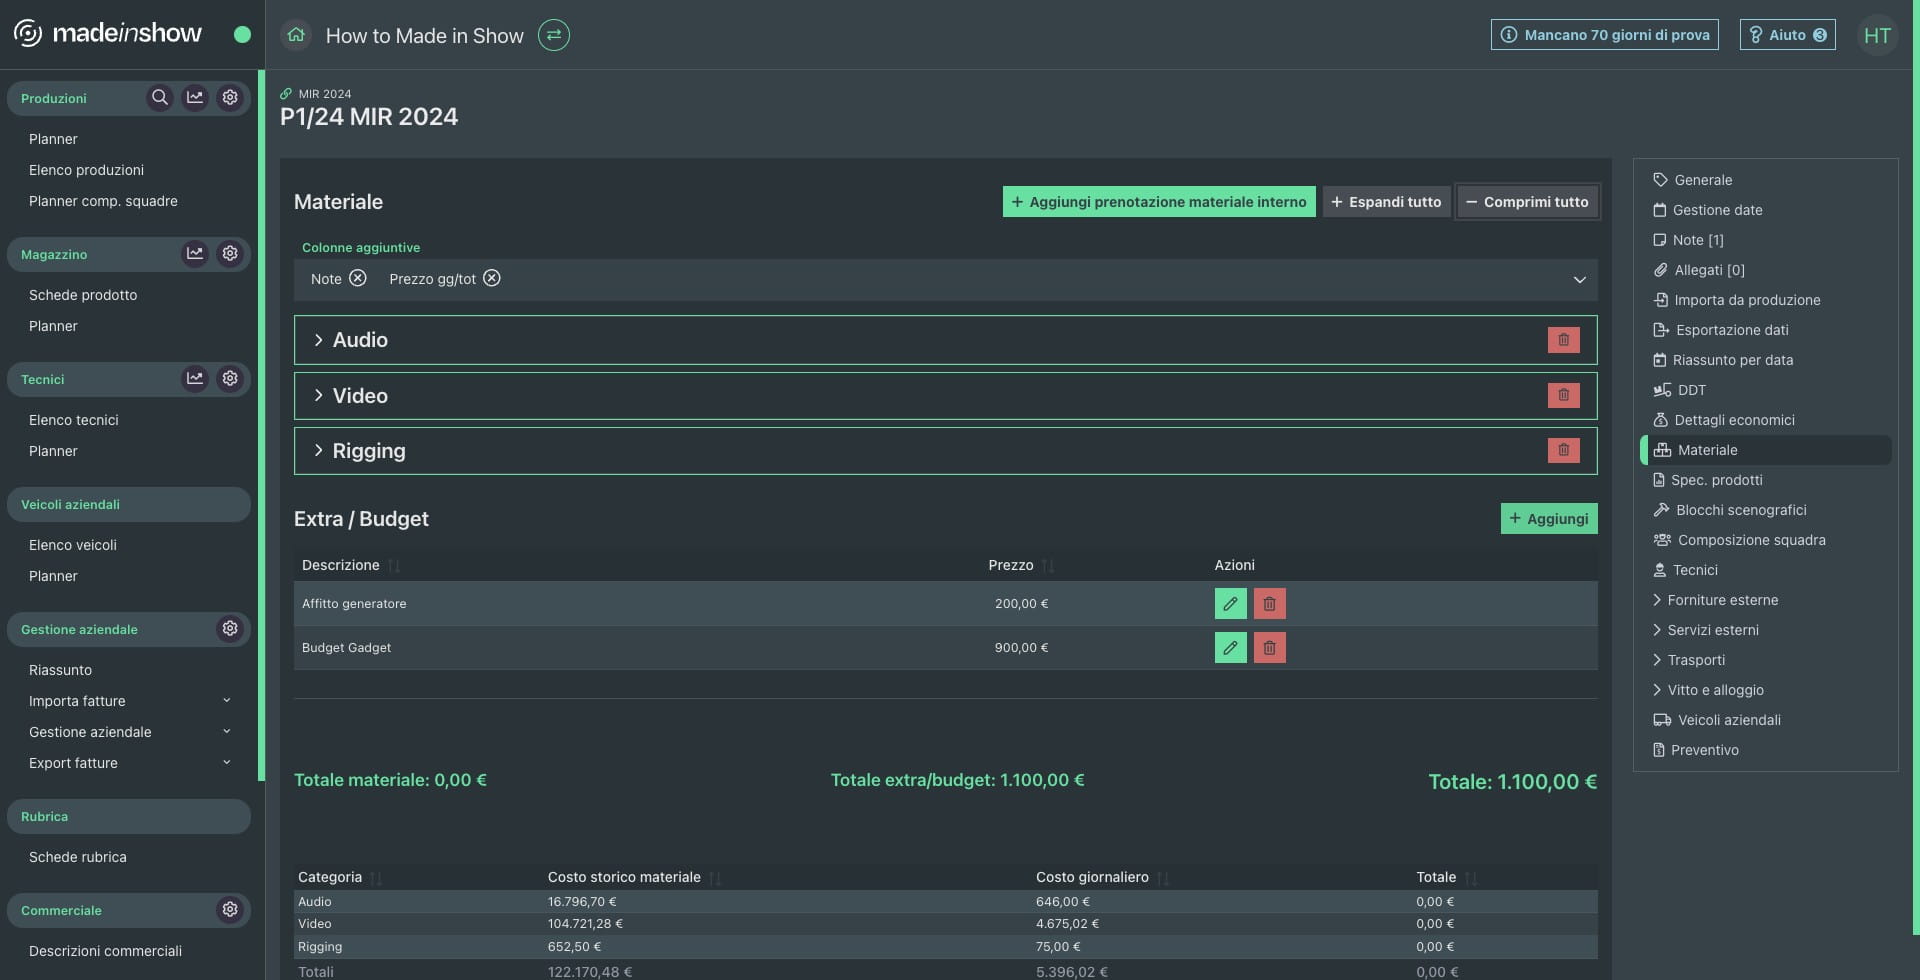The width and height of the screenshot is (1920, 980).
Task: Remove the Prezzo gg/tot column chip
Action: tap(492, 278)
